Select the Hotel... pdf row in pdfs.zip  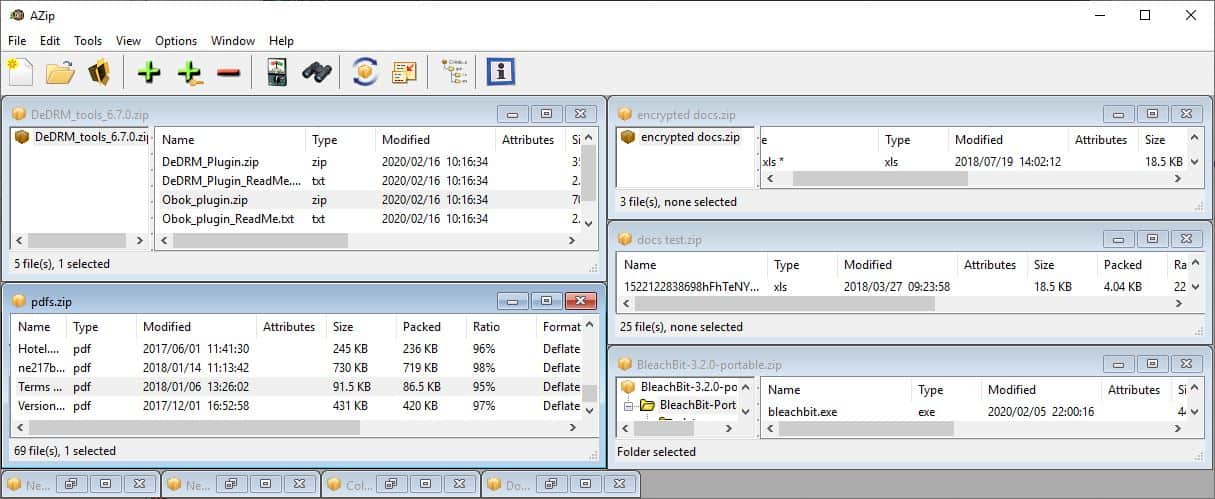point(296,349)
